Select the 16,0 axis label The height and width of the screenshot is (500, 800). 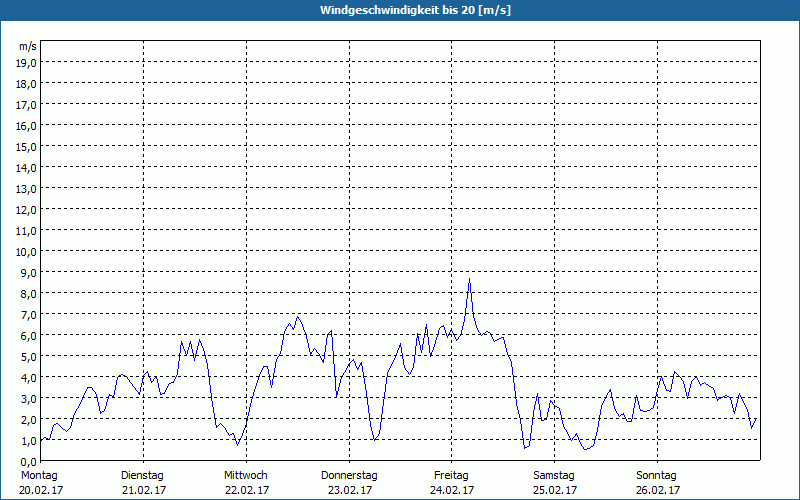click(27, 126)
